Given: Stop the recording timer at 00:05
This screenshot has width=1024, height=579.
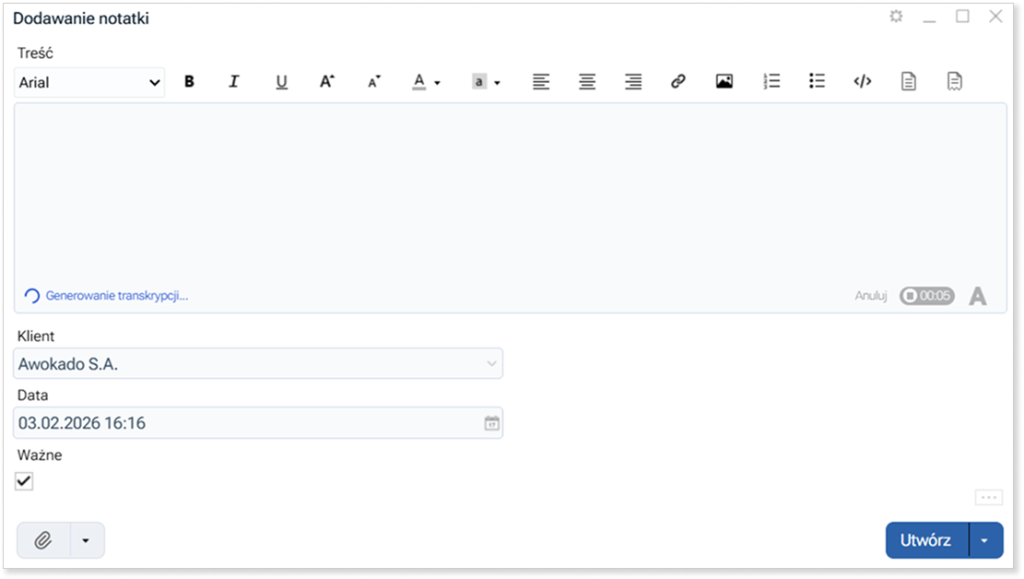Looking at the screenshot, I should 926,296.
